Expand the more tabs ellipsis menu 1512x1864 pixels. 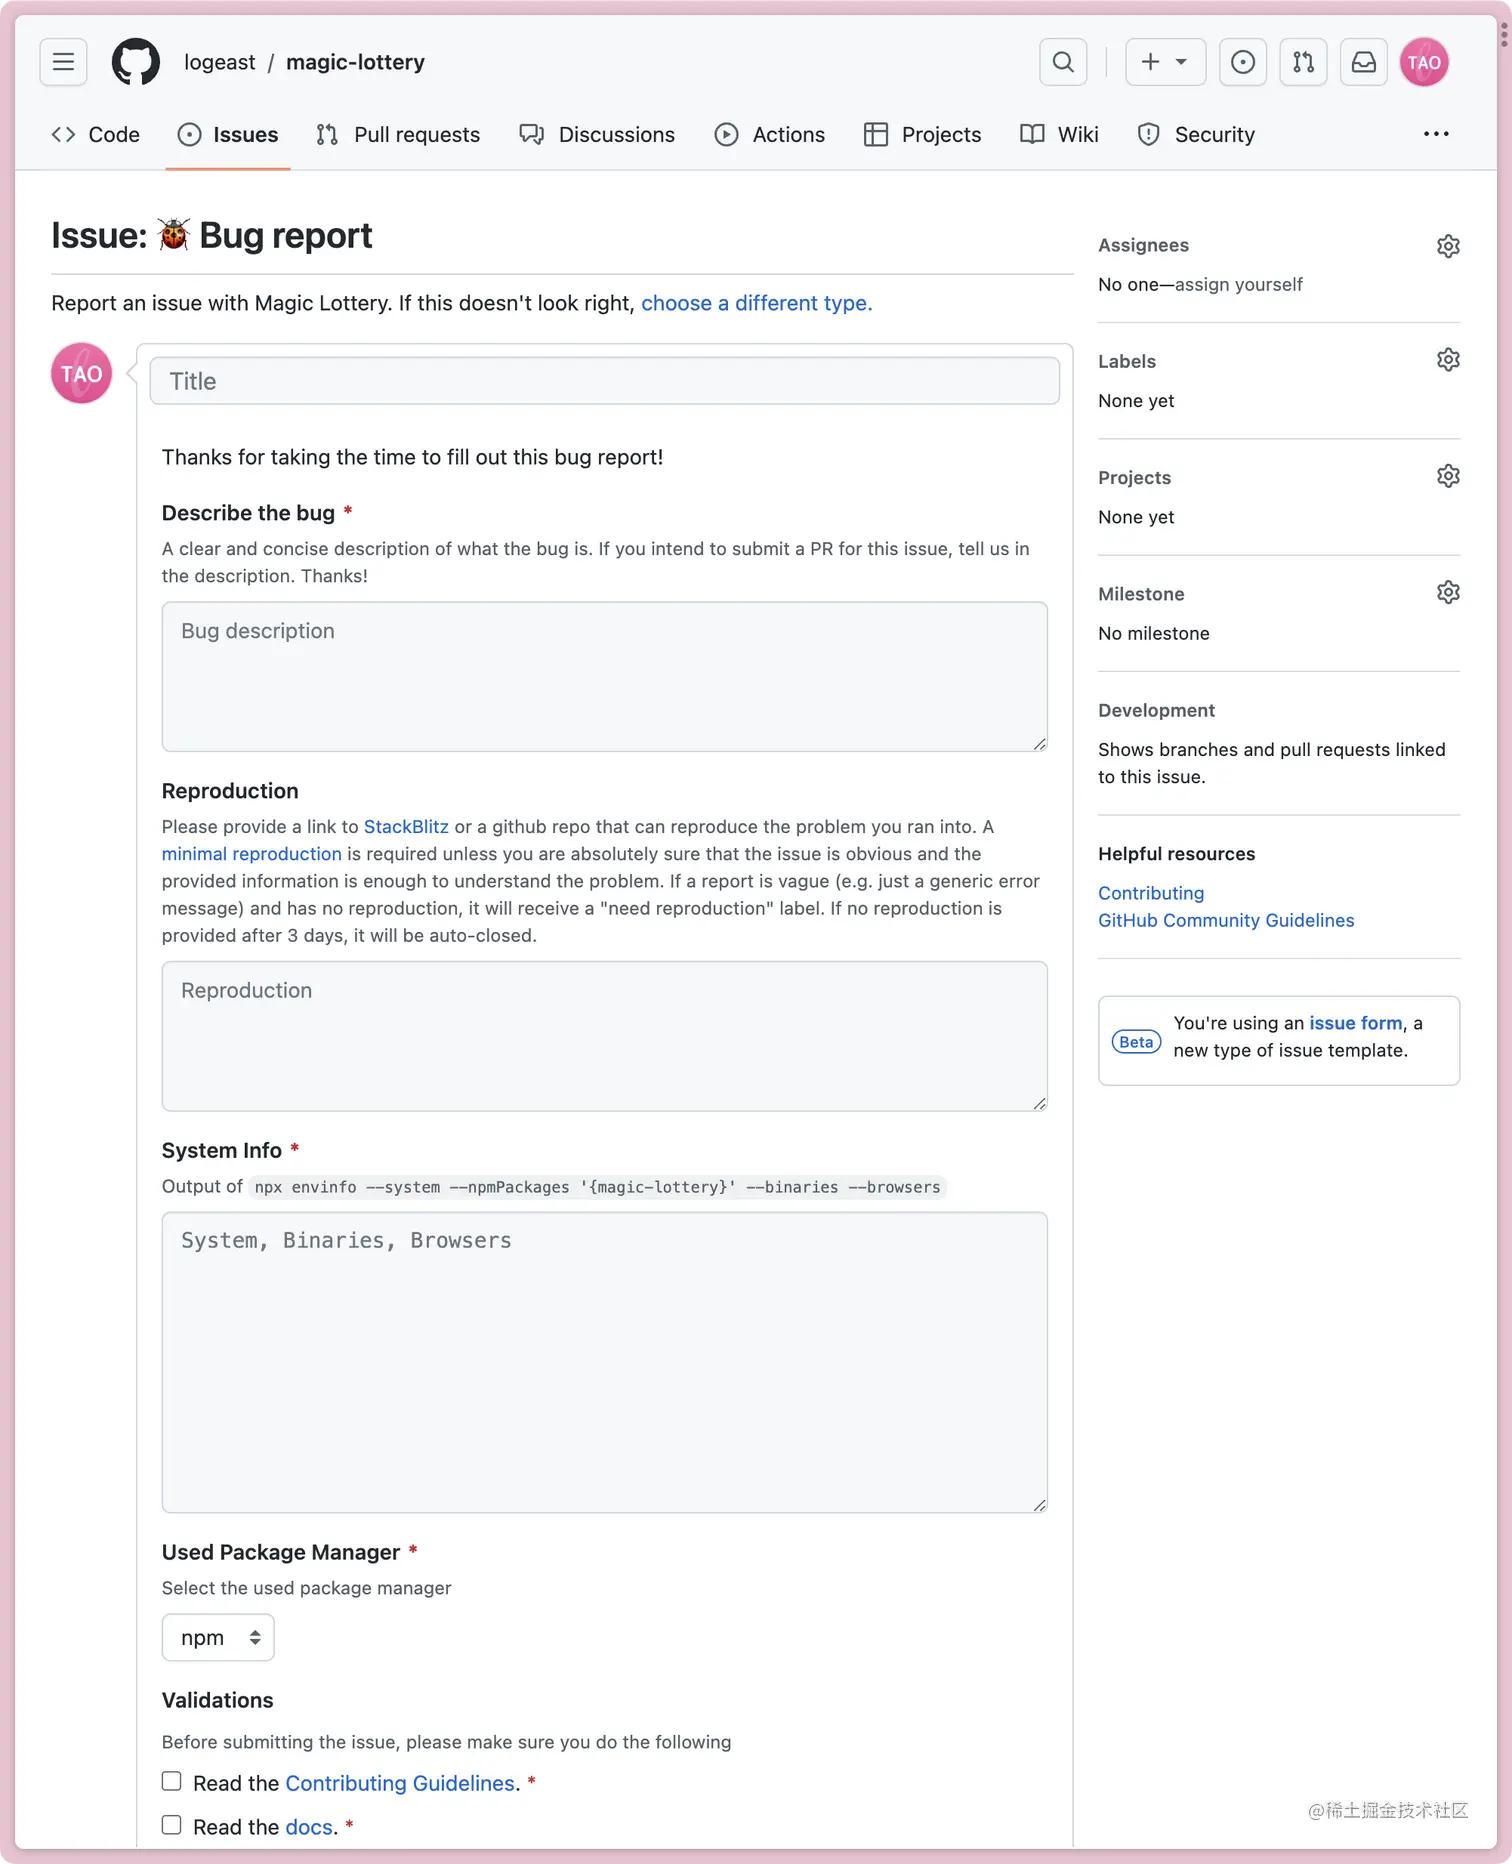pos(1436,134)
